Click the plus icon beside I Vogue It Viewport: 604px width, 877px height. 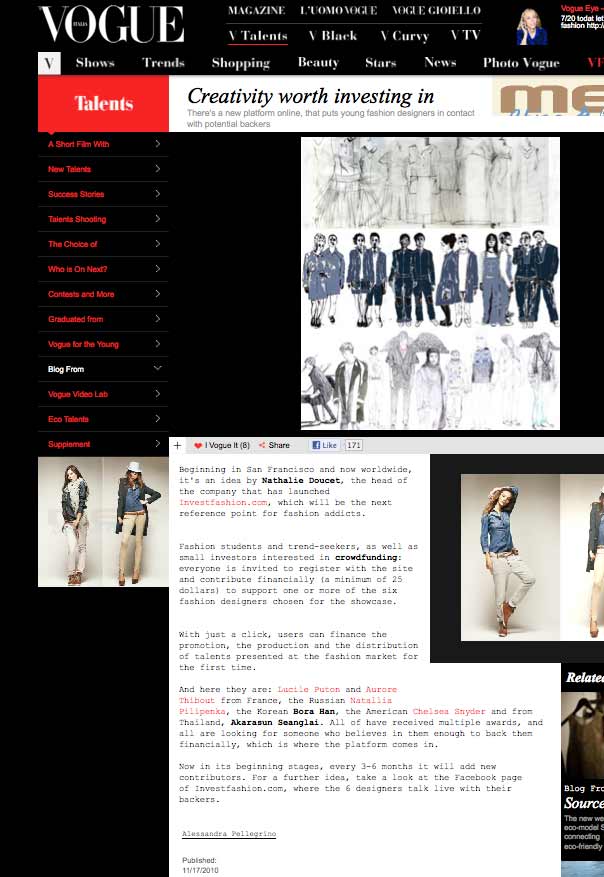177,445
